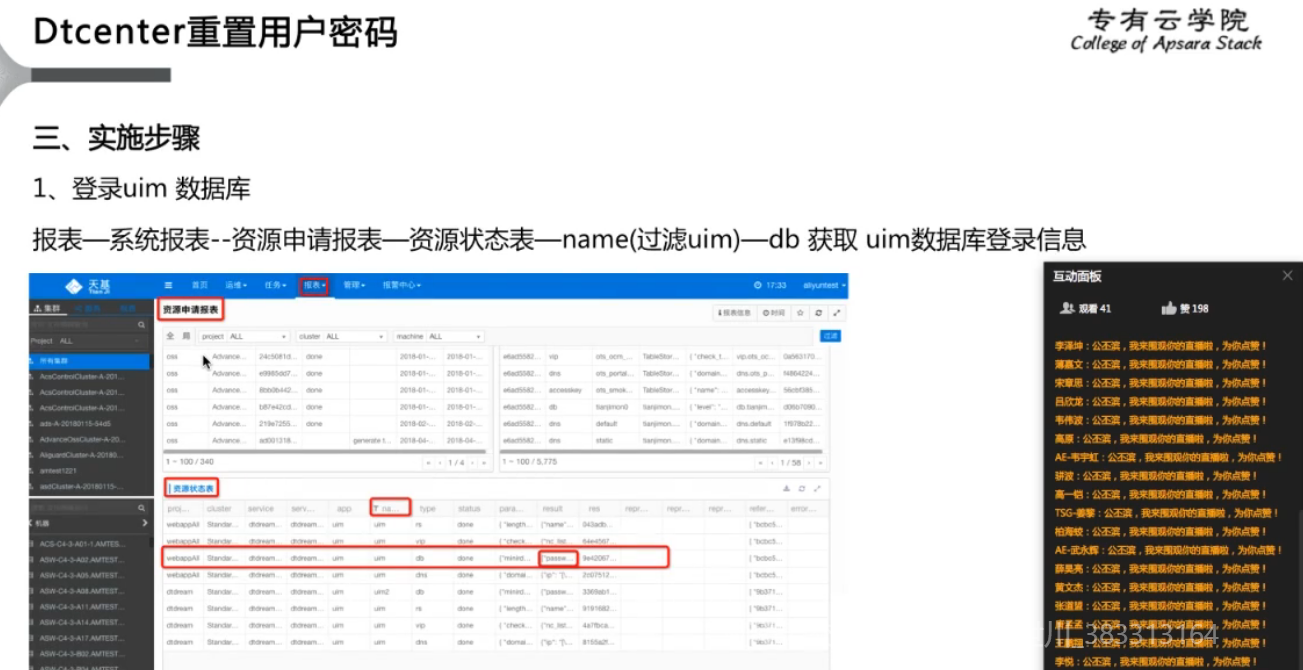Screen dimensions: 1303x670
Task: Download 资源状态表 with the export icon
Action: (x=787, y=489)
